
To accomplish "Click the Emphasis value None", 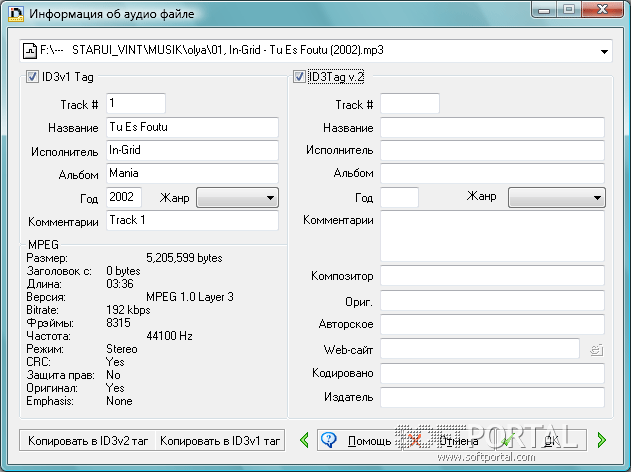I will [x=119, y=401].
